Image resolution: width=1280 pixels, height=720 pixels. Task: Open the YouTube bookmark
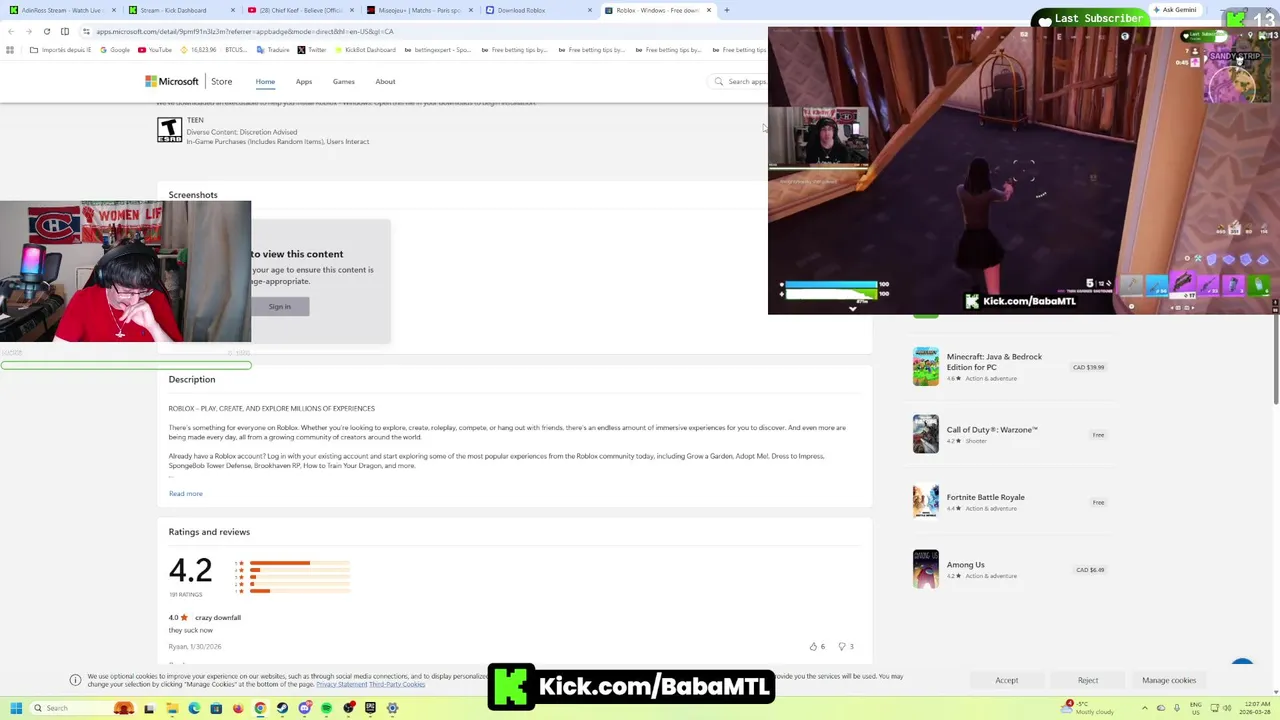pyautogui.click(x=155, y=50)
